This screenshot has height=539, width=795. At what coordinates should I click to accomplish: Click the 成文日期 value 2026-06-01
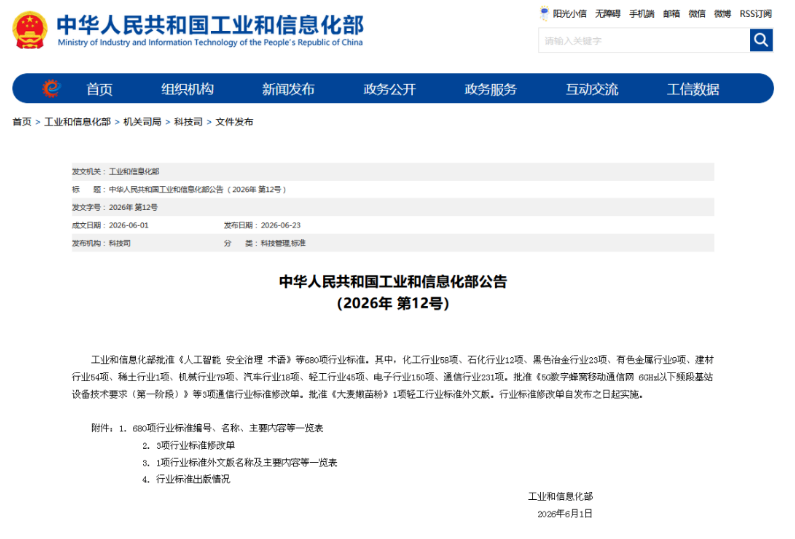(x=129, y=225)
